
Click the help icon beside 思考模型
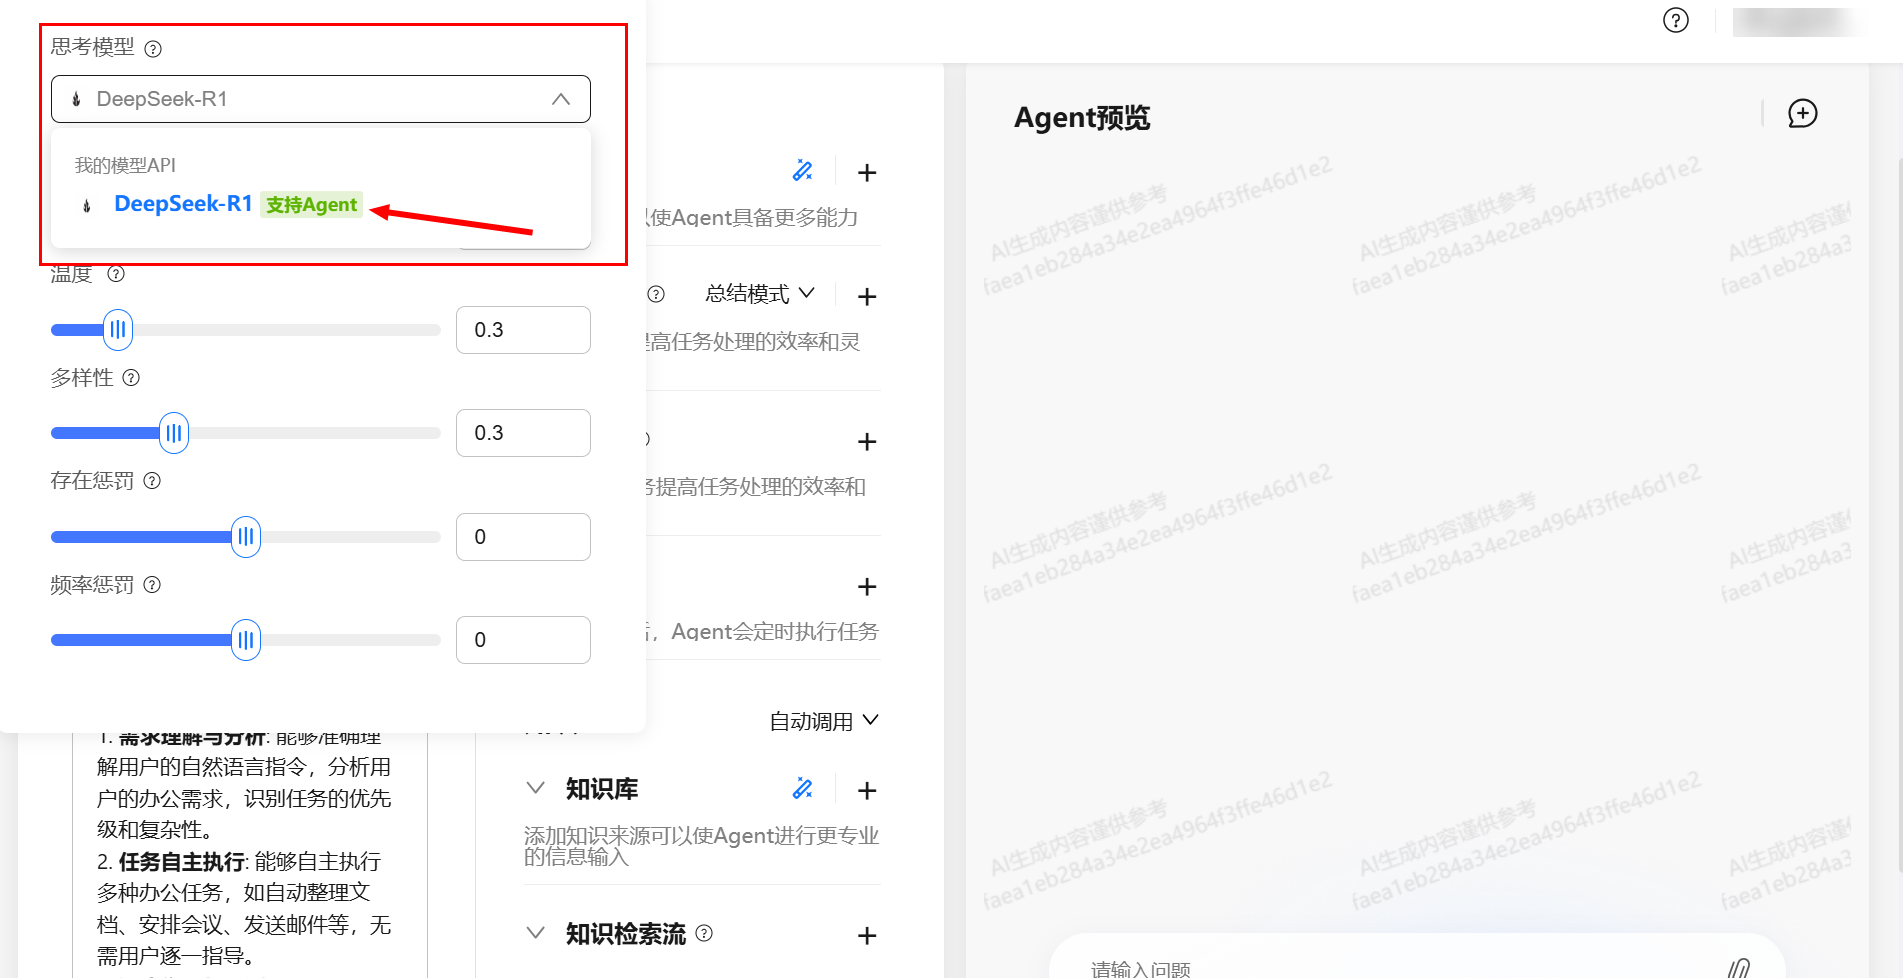153,48
